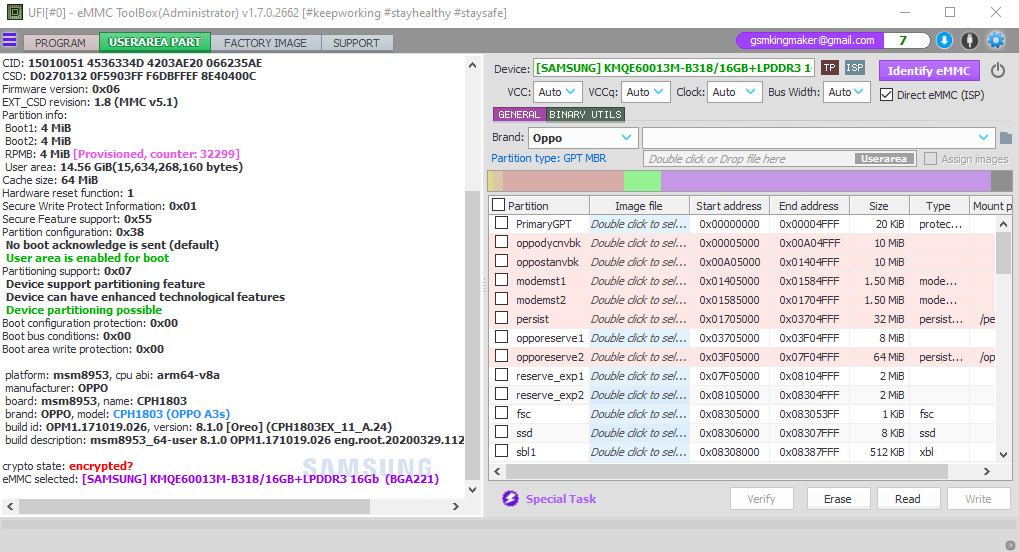Open the Bus Width dropdown
1019x552 pixels.
tap(846, 92)
